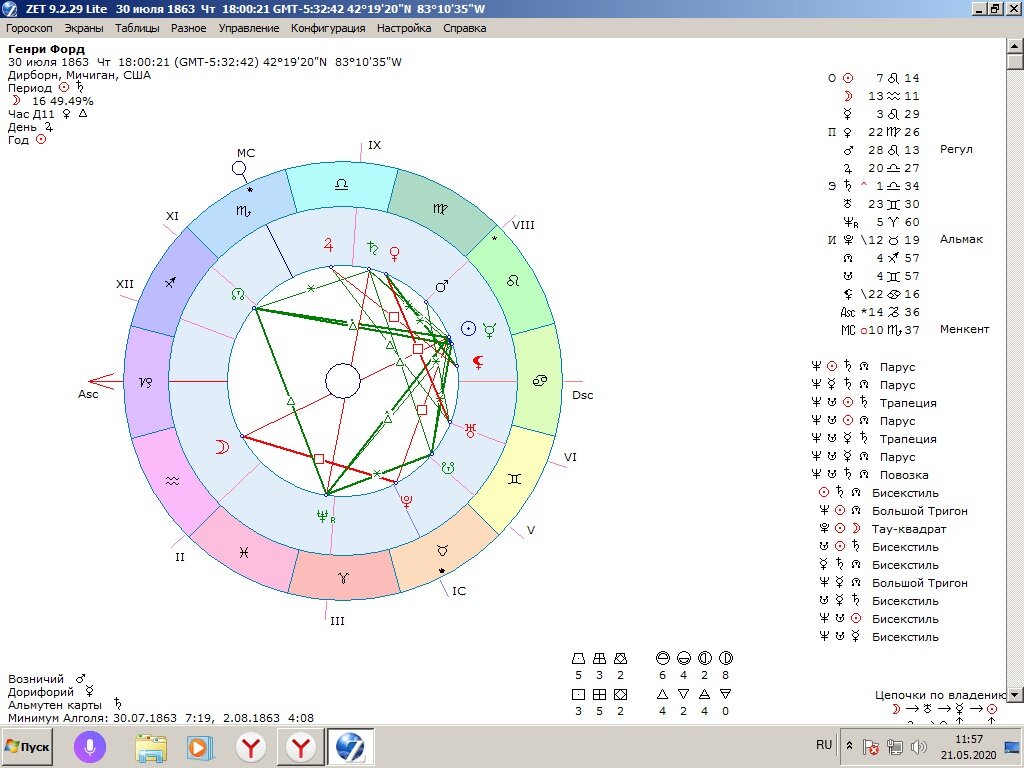
Task: Select the red Venus glyph in the chart wheel
Action: 394,253
